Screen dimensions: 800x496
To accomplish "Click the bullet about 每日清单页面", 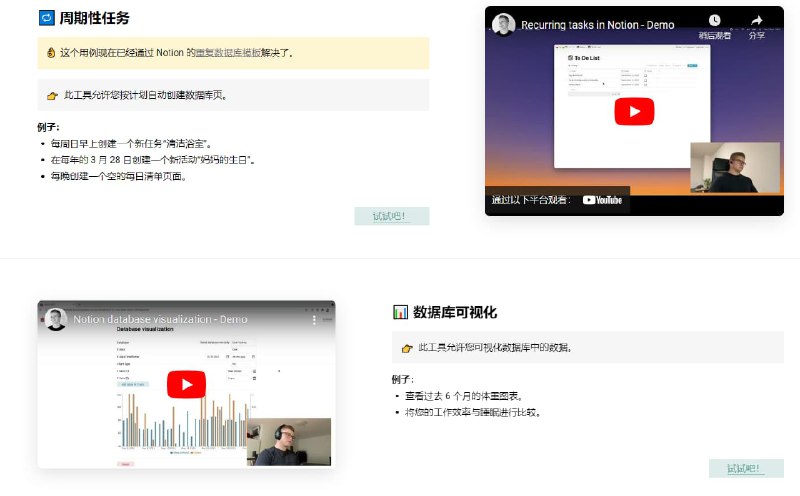I will (118, 176).
